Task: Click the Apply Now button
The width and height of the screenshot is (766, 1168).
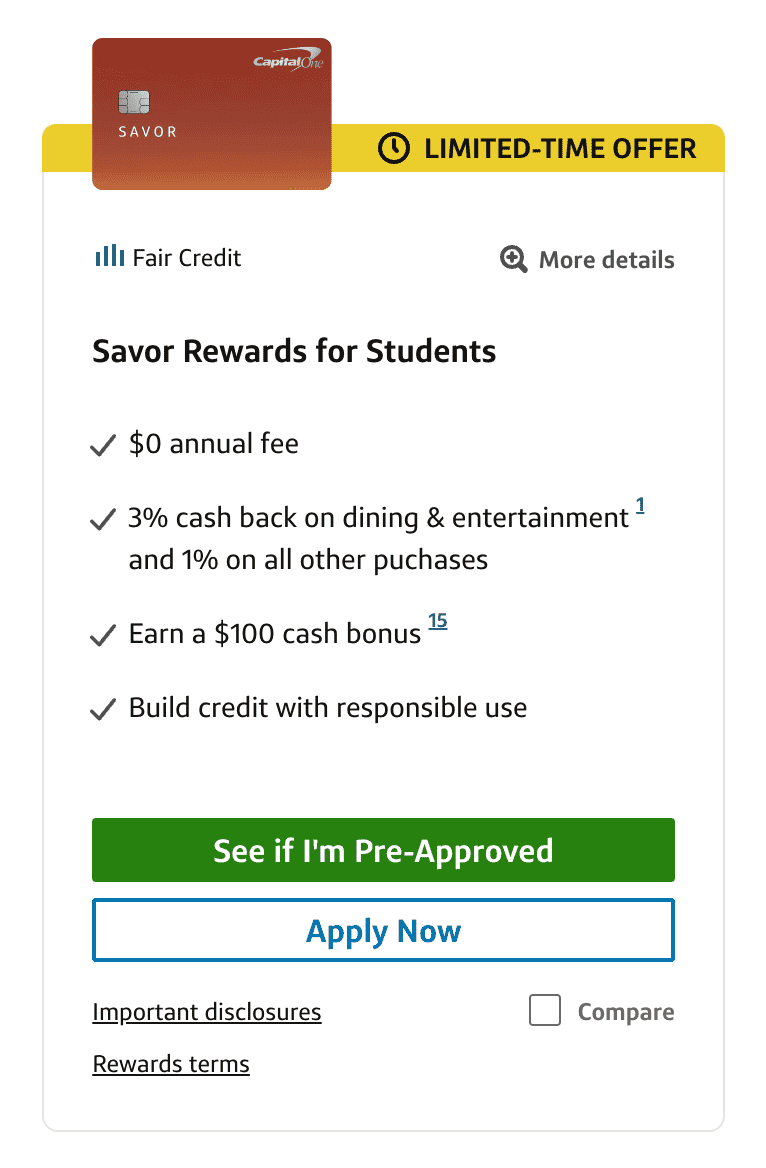Action: (383, 930)
